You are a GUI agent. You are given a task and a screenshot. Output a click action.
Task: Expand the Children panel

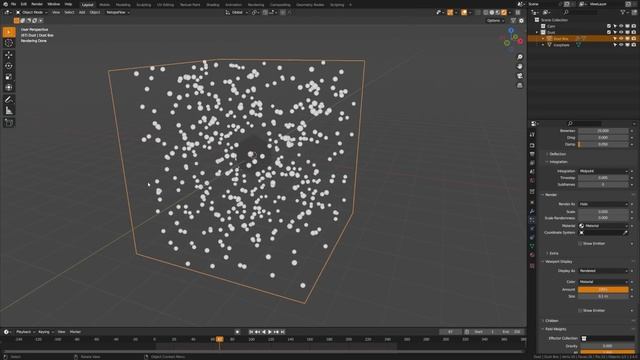(x=551, y=321)
